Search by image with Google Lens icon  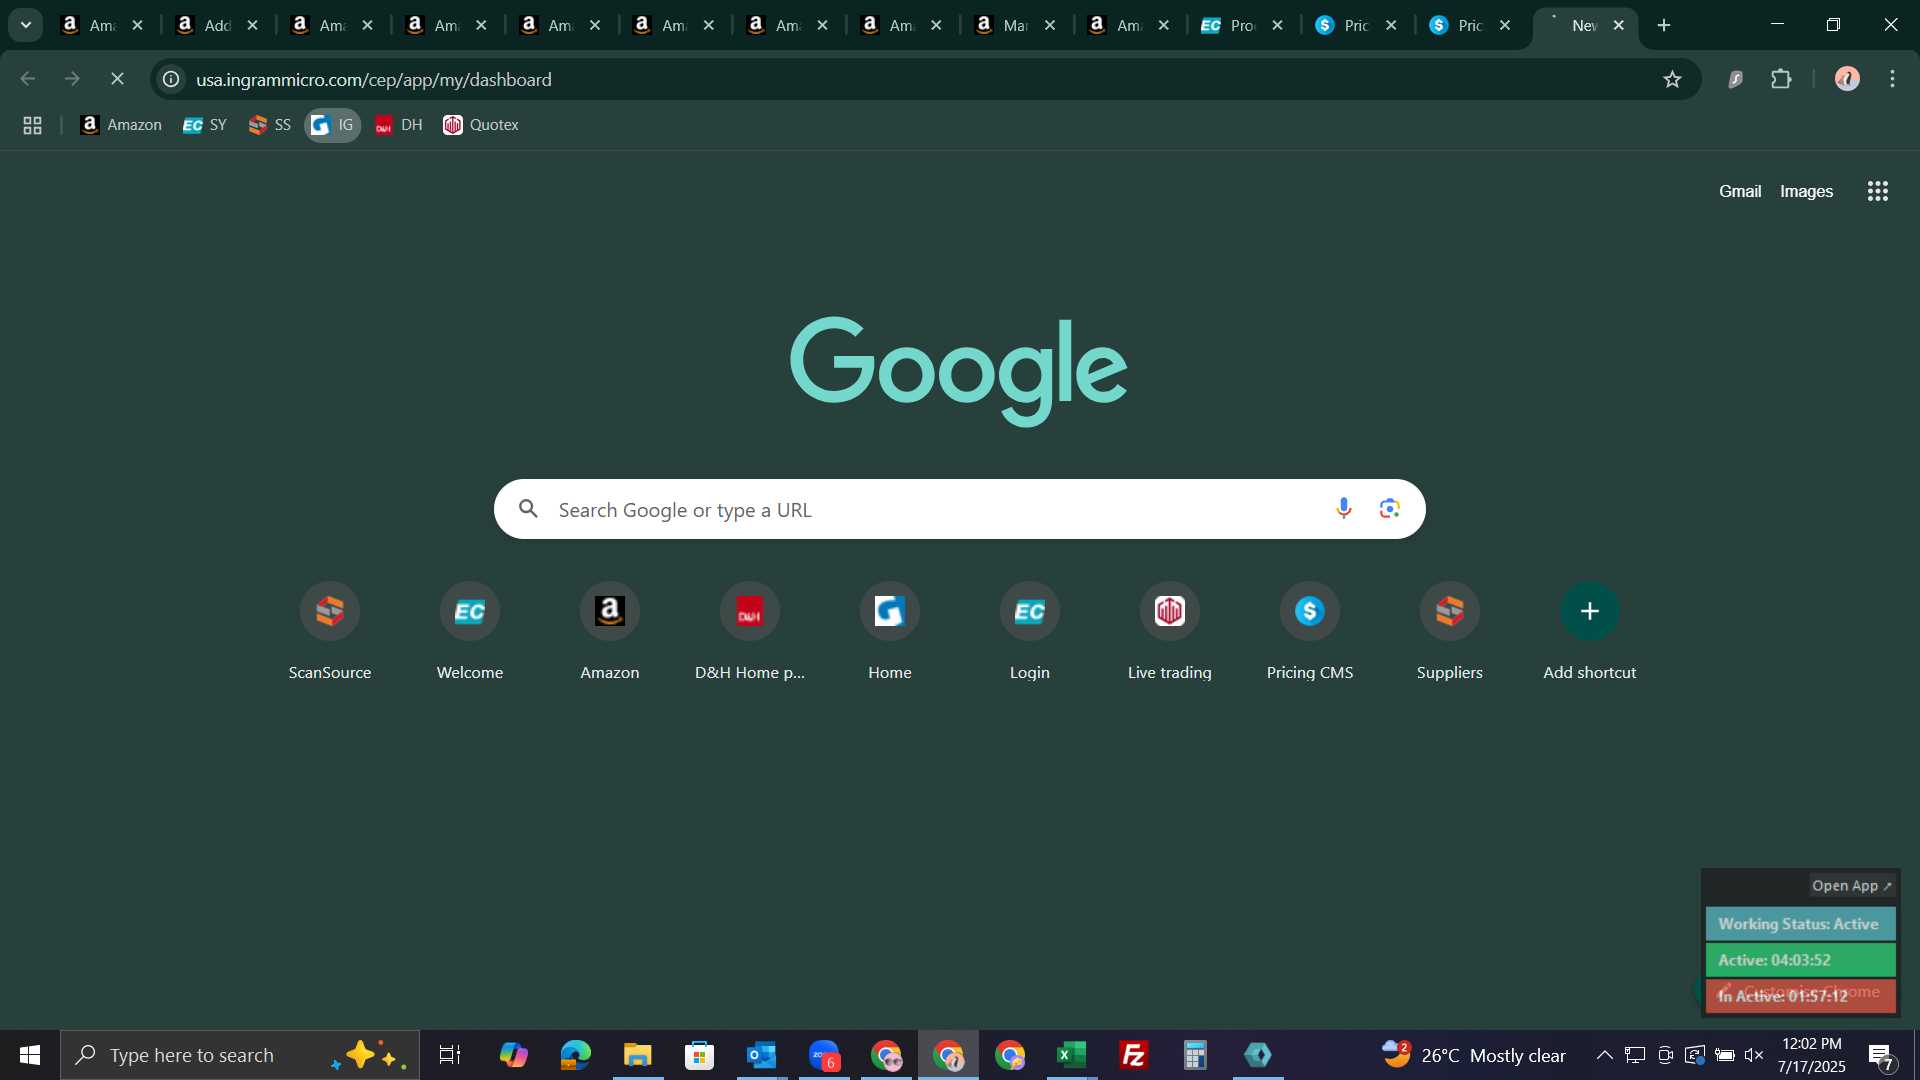(x=1389, y=509)
